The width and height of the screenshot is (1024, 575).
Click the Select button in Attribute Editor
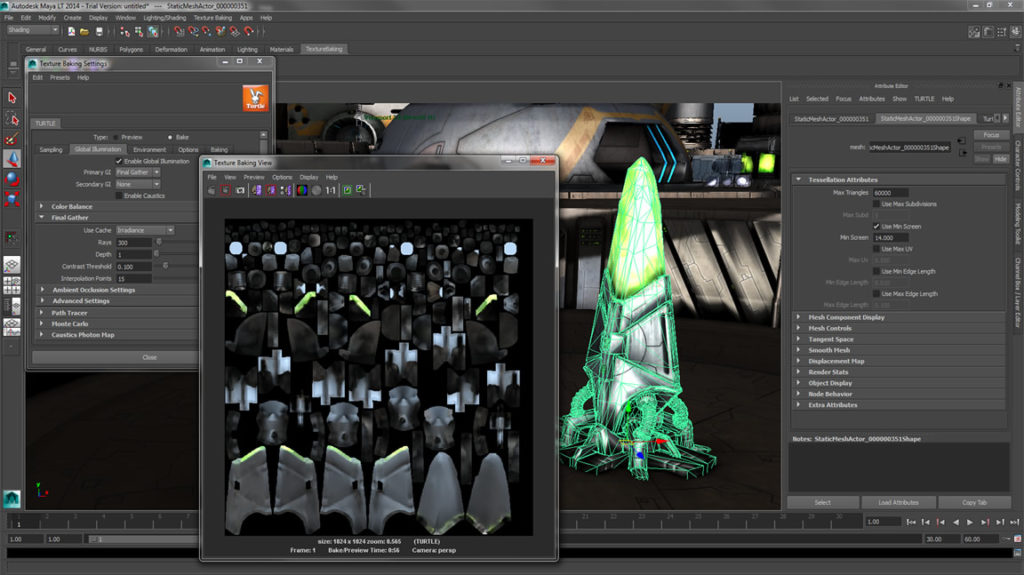point(823,502)
